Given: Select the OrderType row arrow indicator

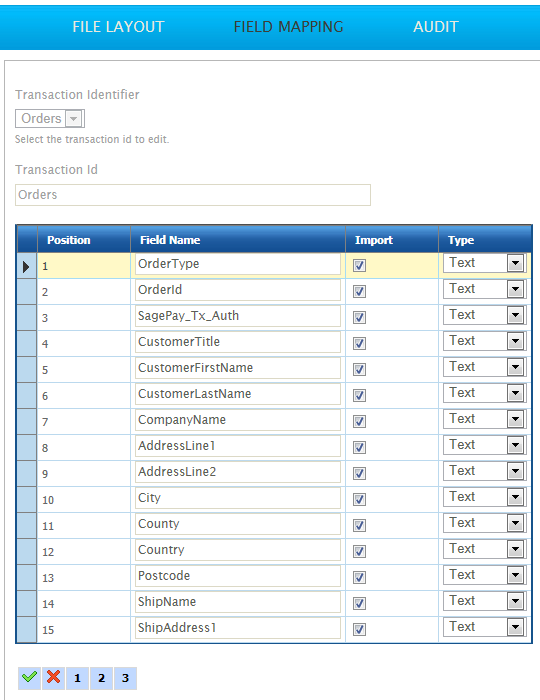Looking at the screenshot, I should (26, 267).
